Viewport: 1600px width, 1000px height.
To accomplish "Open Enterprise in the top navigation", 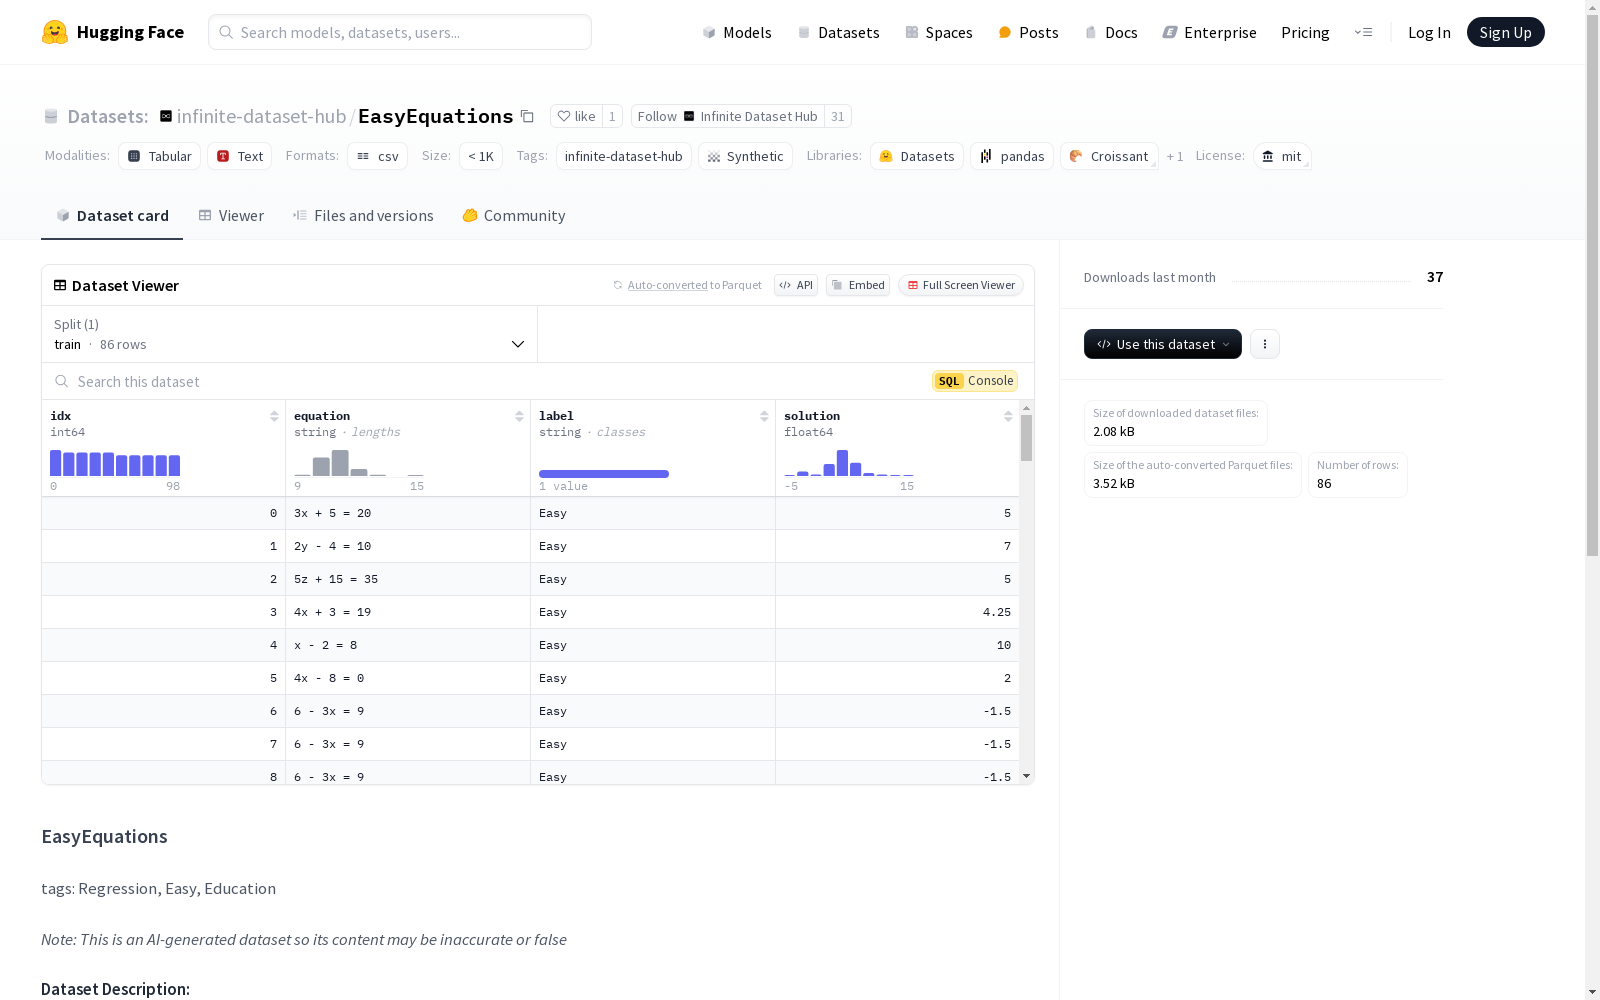I will click(1209, 32).
